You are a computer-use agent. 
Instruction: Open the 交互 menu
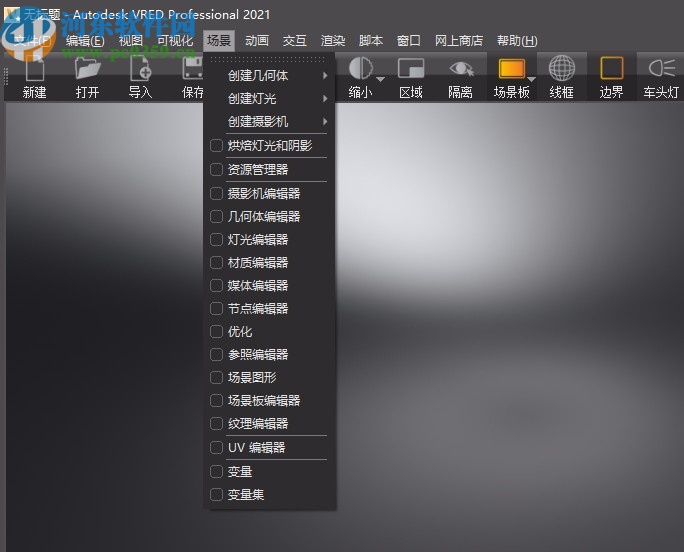coord(295,41)
